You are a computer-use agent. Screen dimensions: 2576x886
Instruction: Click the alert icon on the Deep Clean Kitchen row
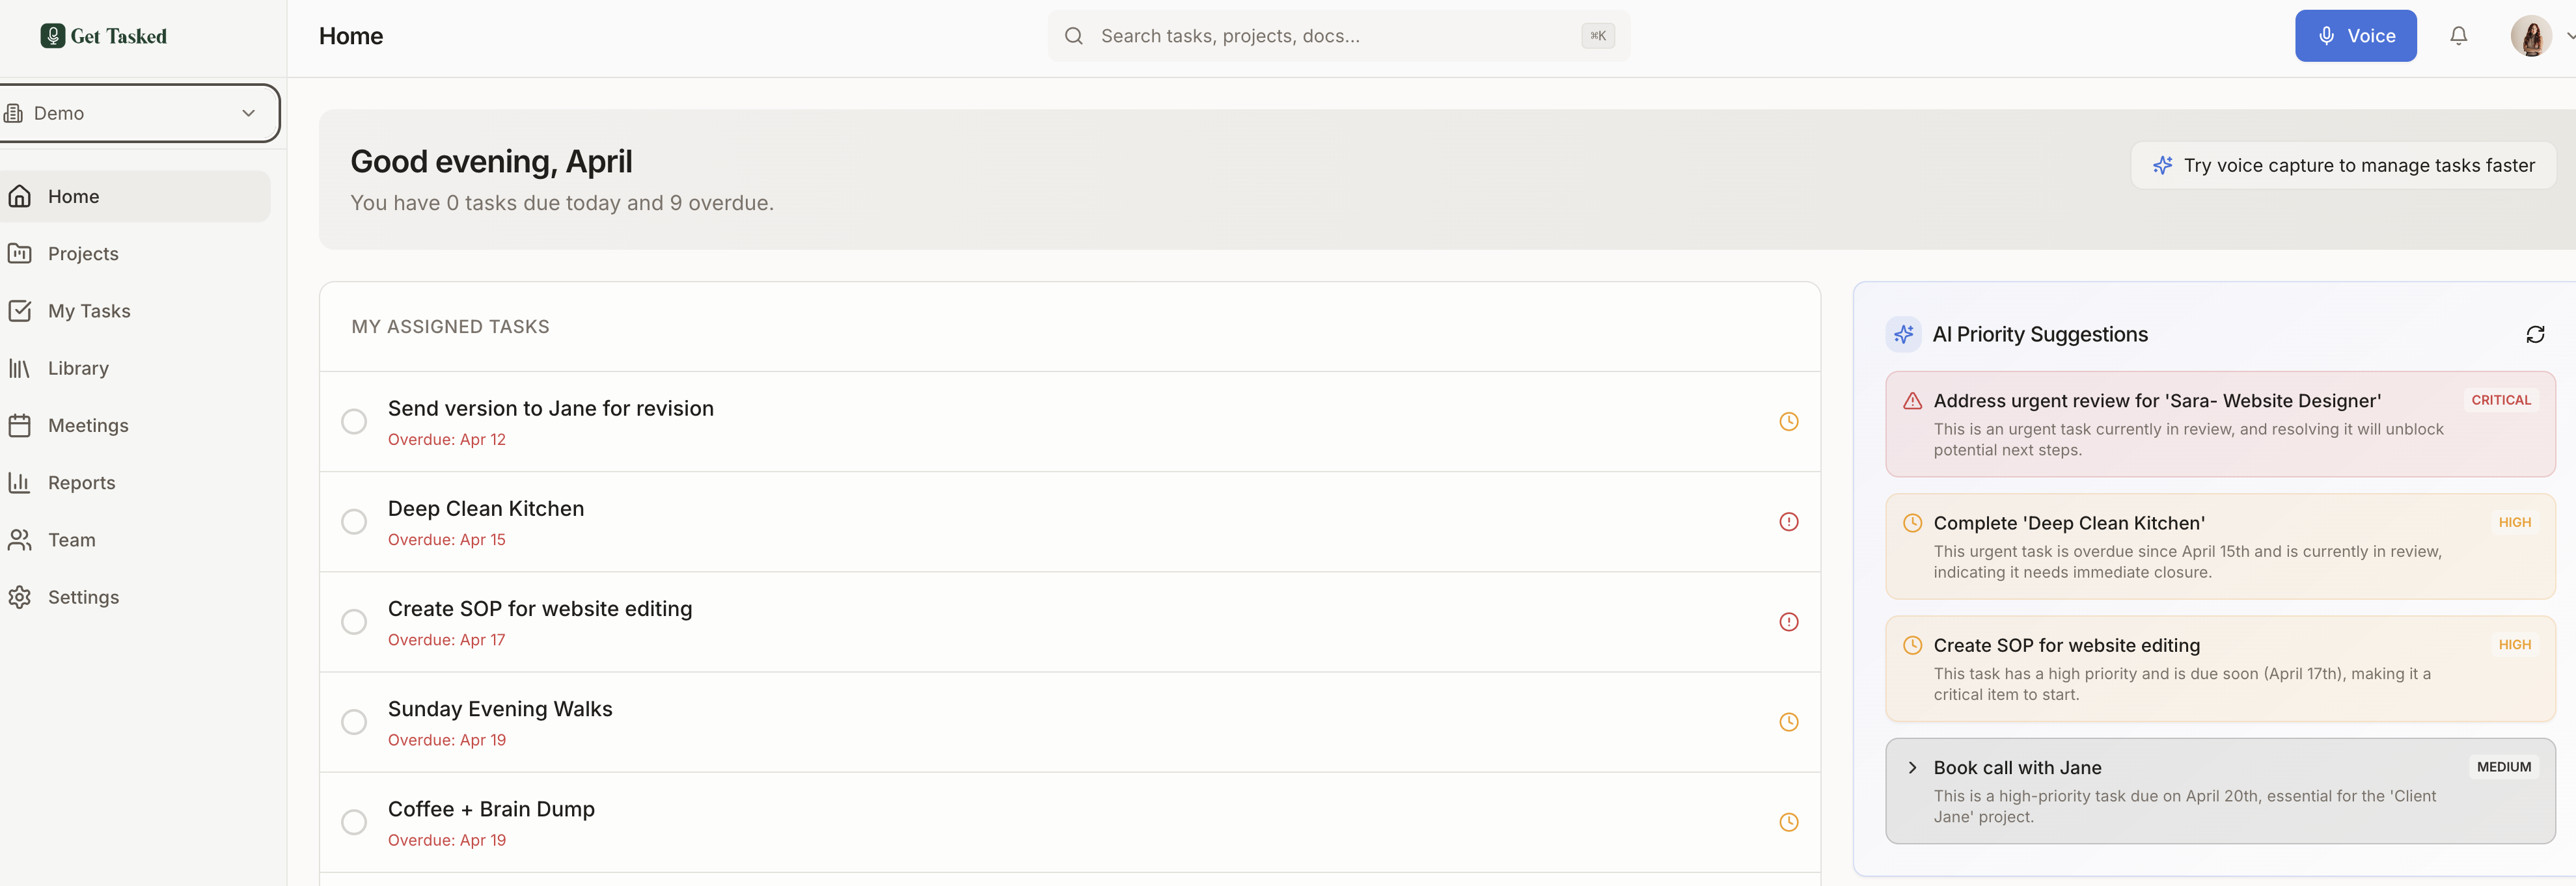pyautogui.click(x=1789, y=522)
